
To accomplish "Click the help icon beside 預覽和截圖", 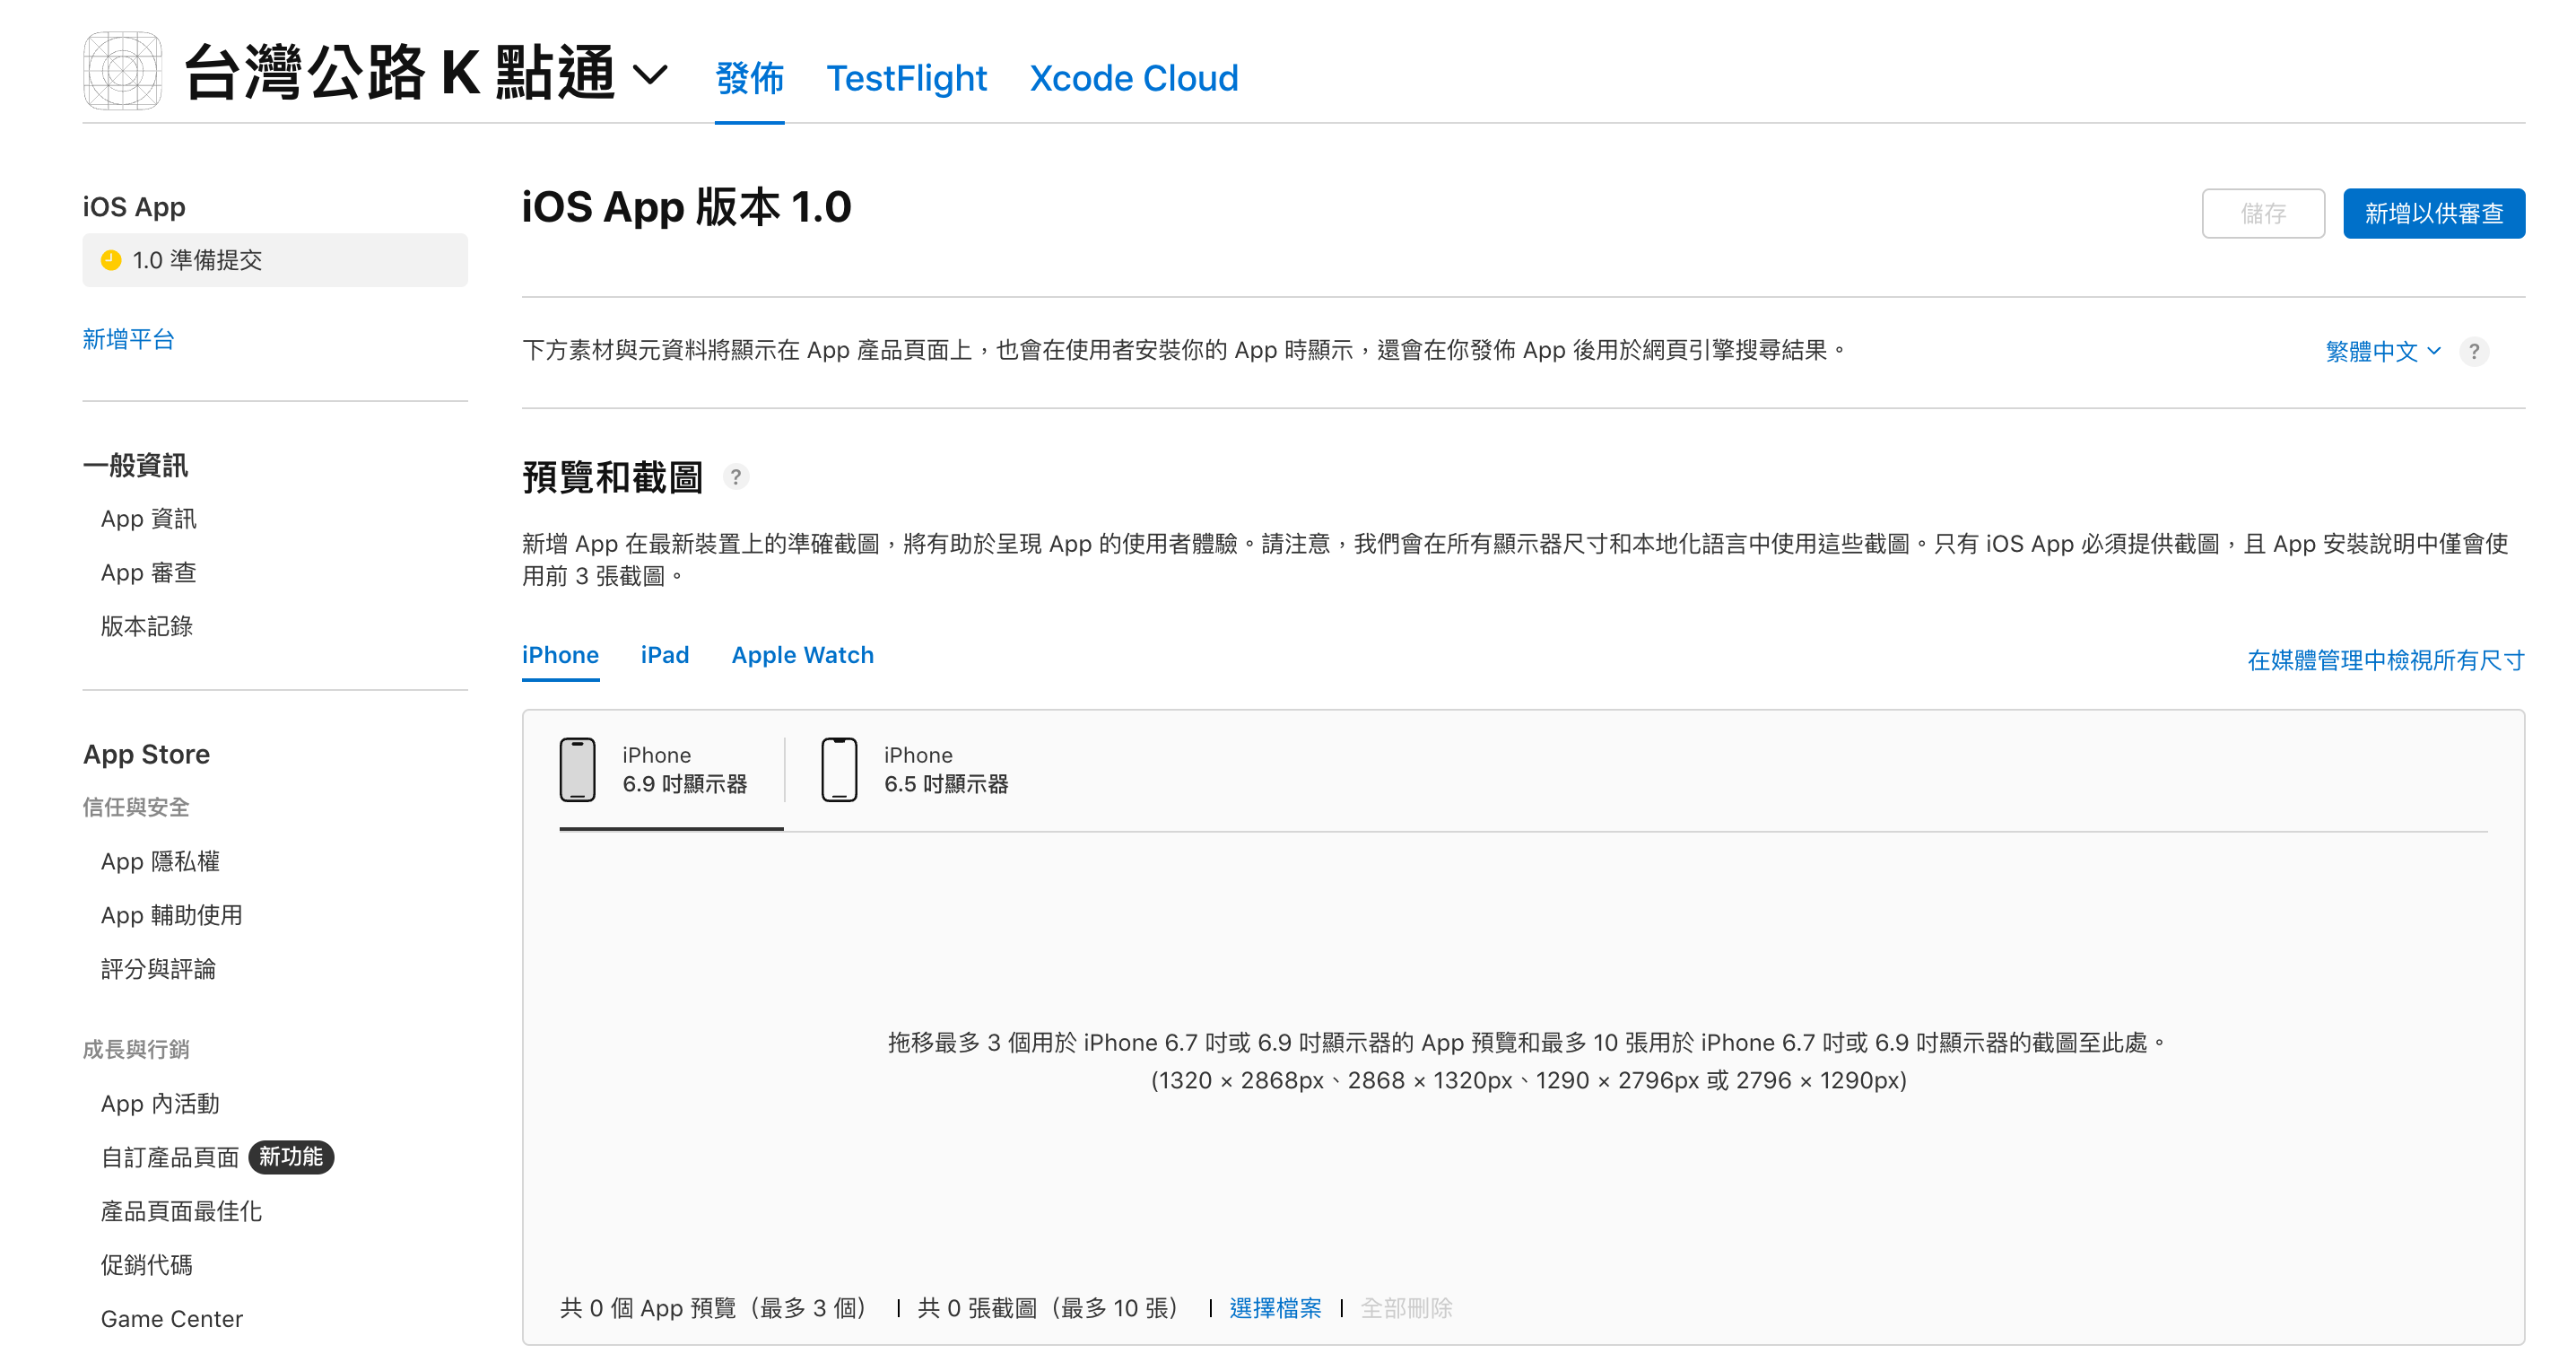I will 735,477.
